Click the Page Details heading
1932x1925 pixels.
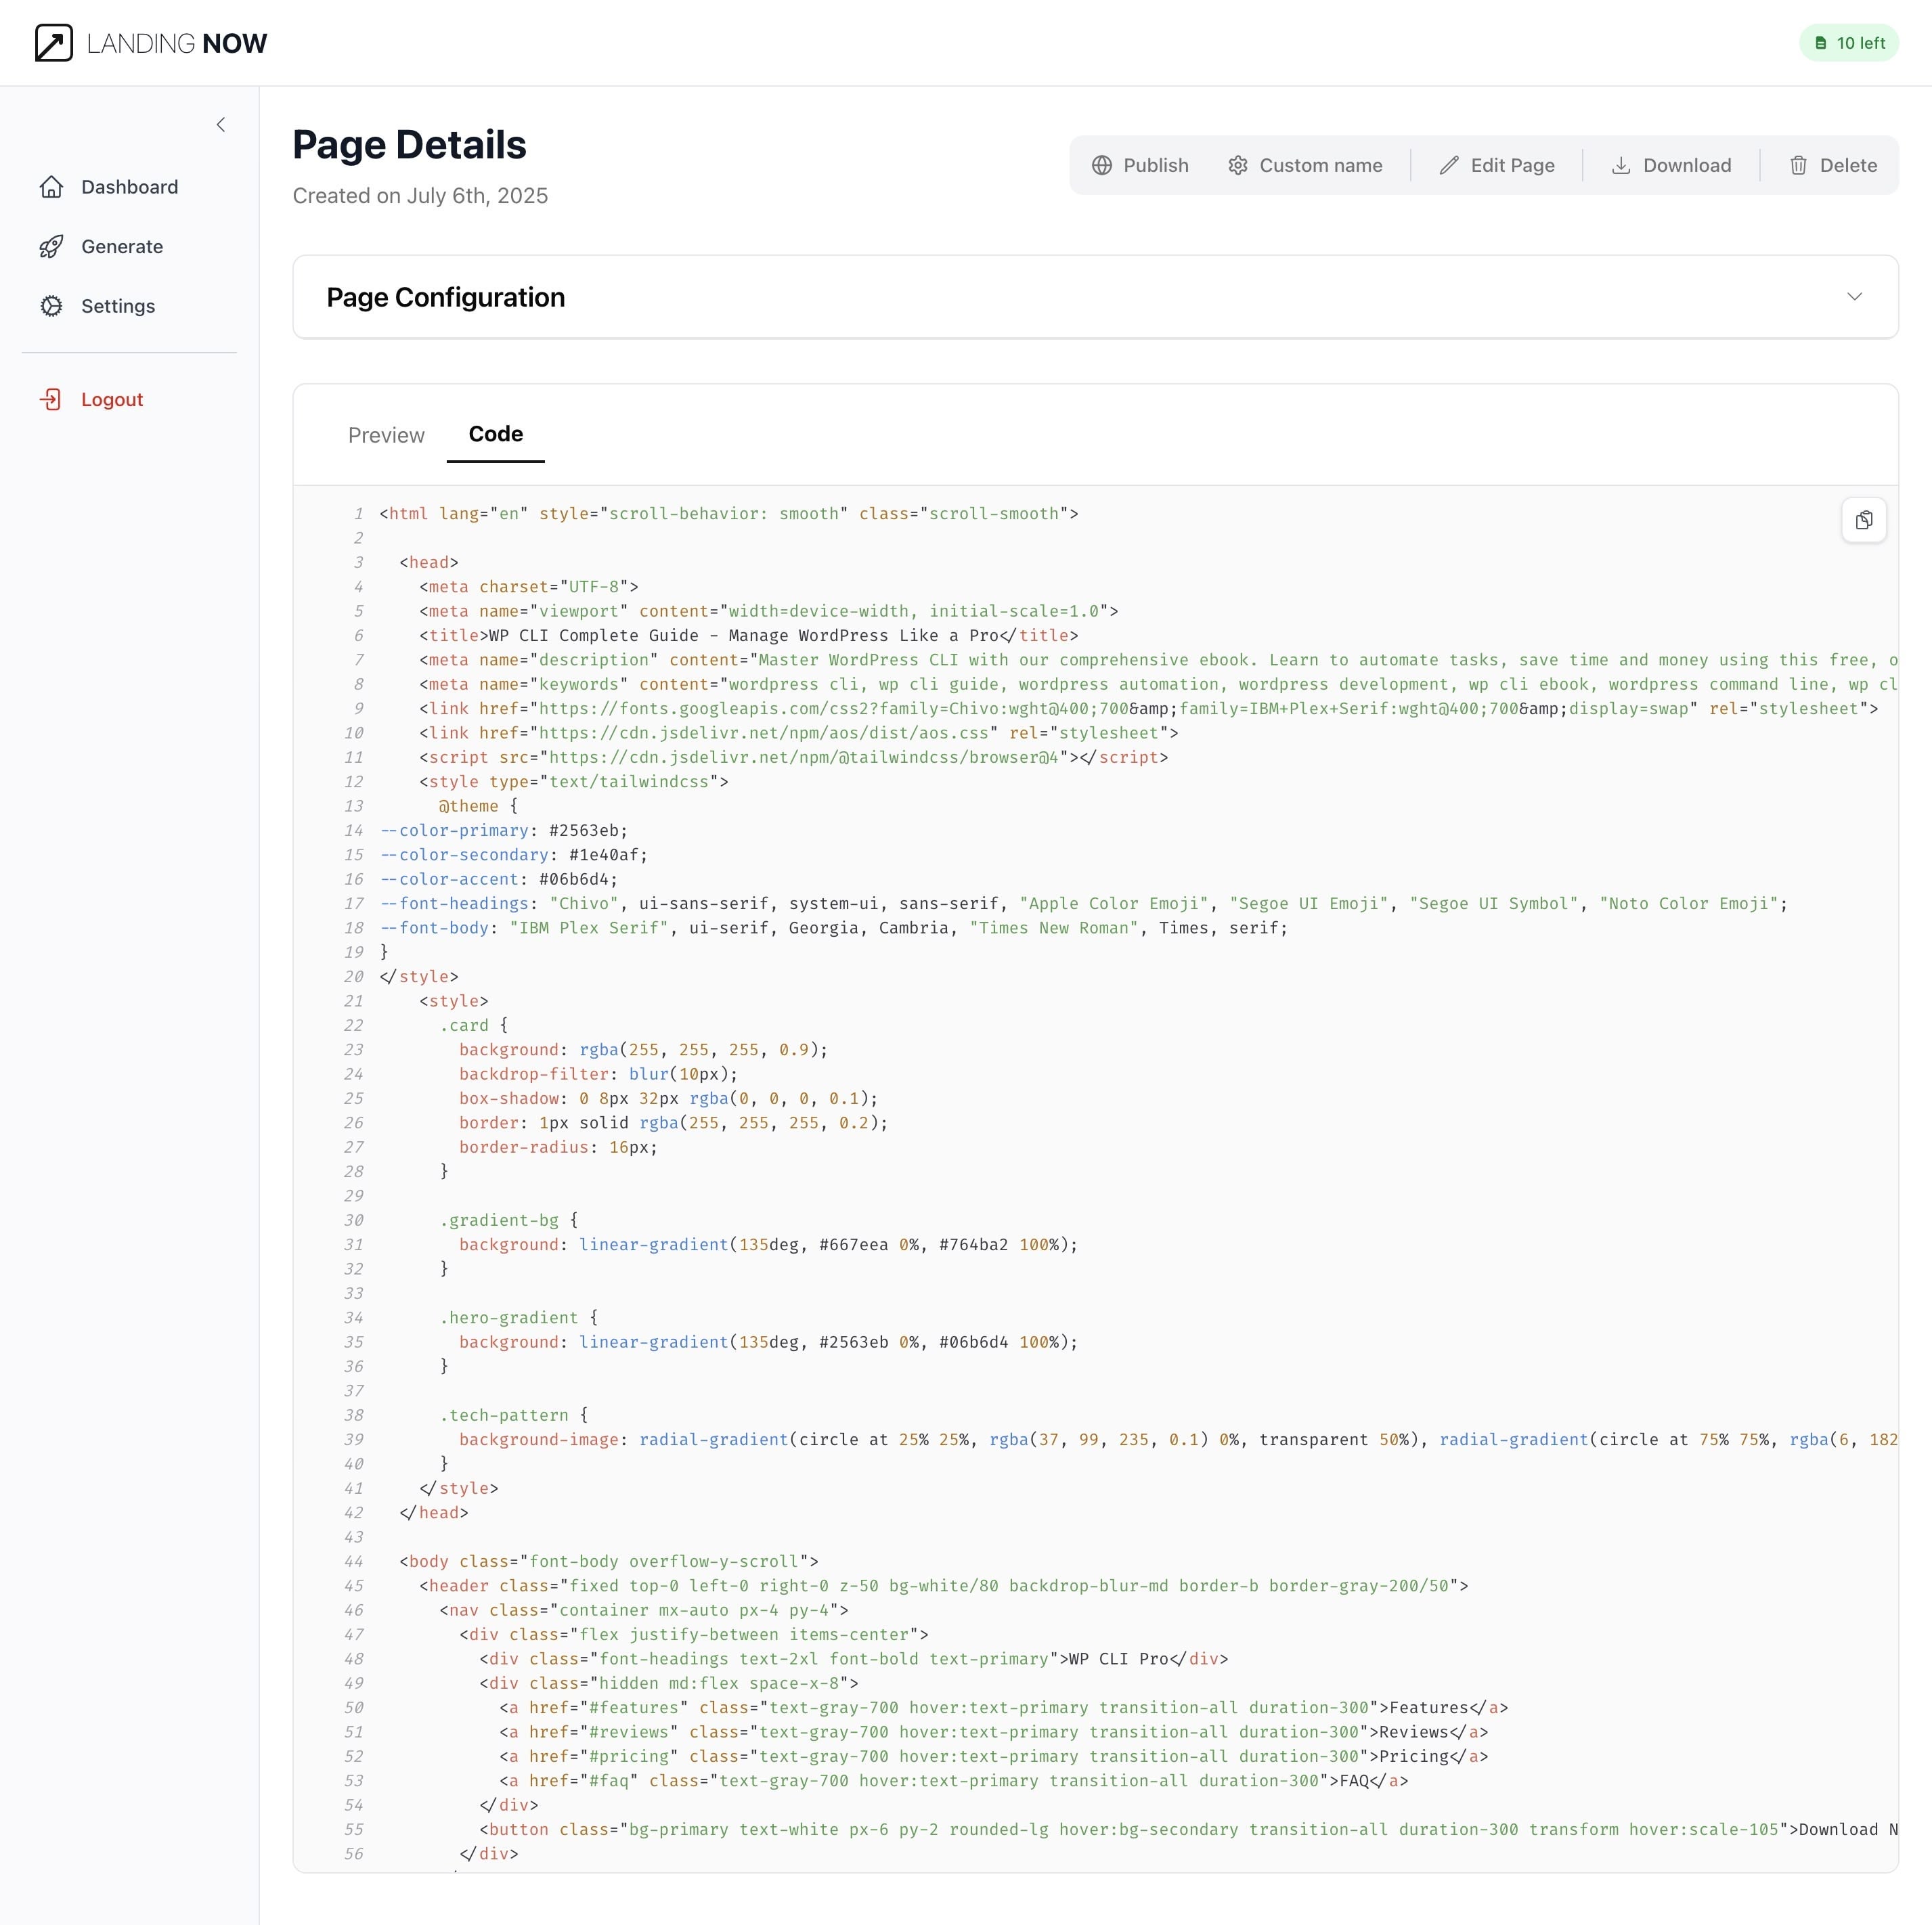point(409,145)
